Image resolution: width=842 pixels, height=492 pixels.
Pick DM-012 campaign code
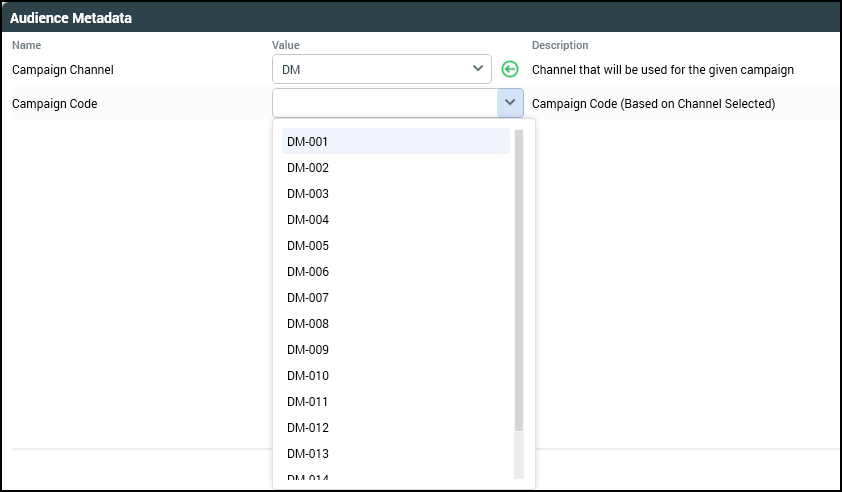[x=308, y=428]
